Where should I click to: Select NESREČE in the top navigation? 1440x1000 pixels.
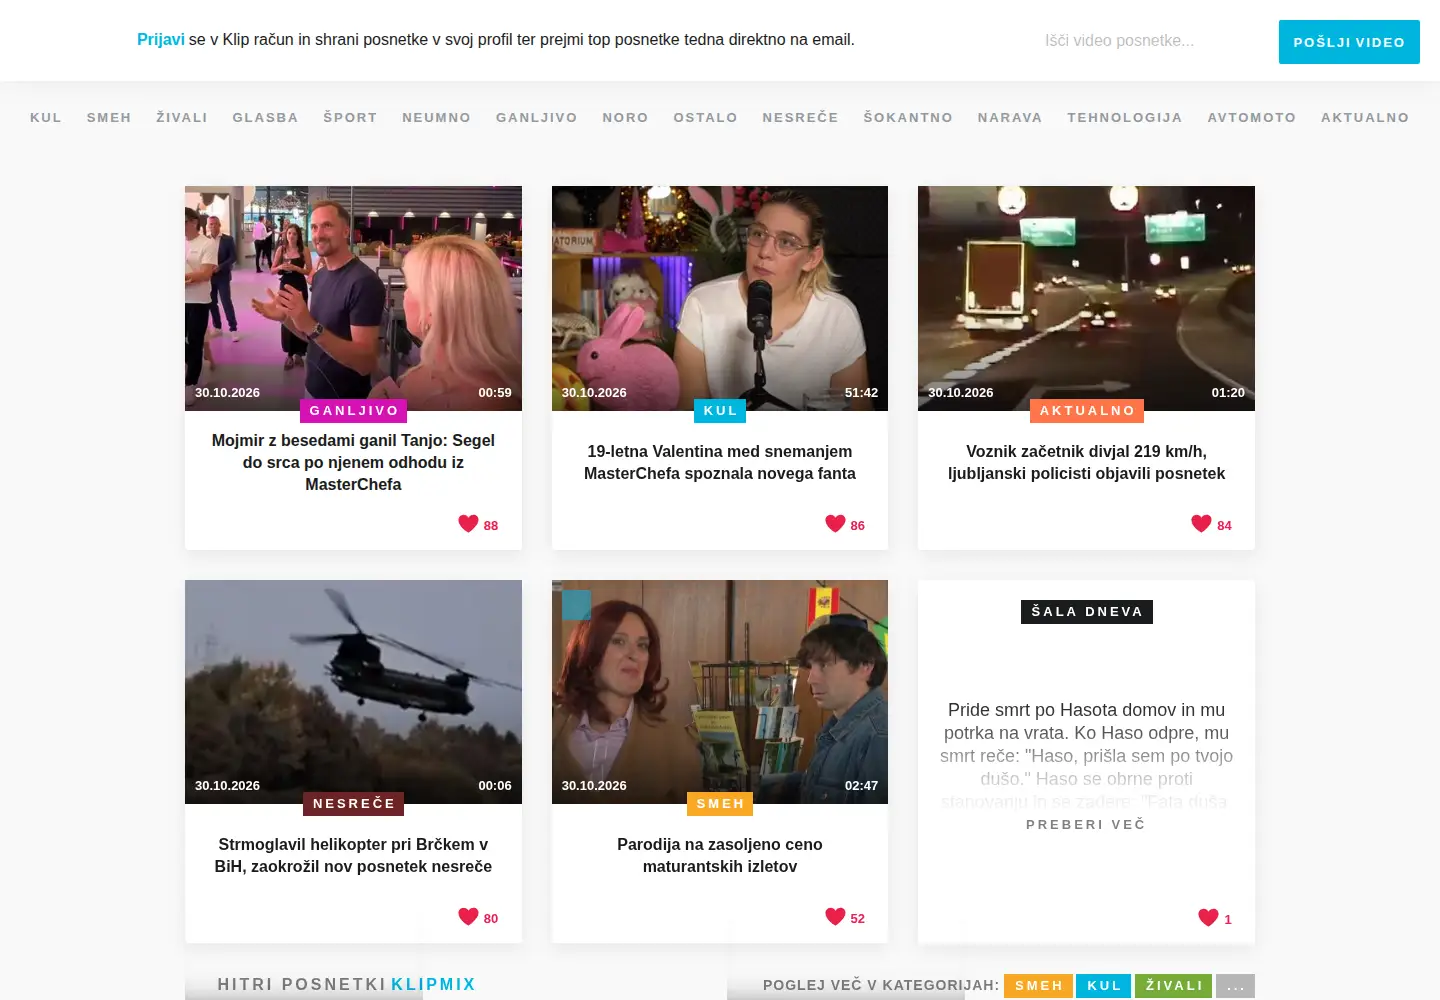[x=801, y=117]
